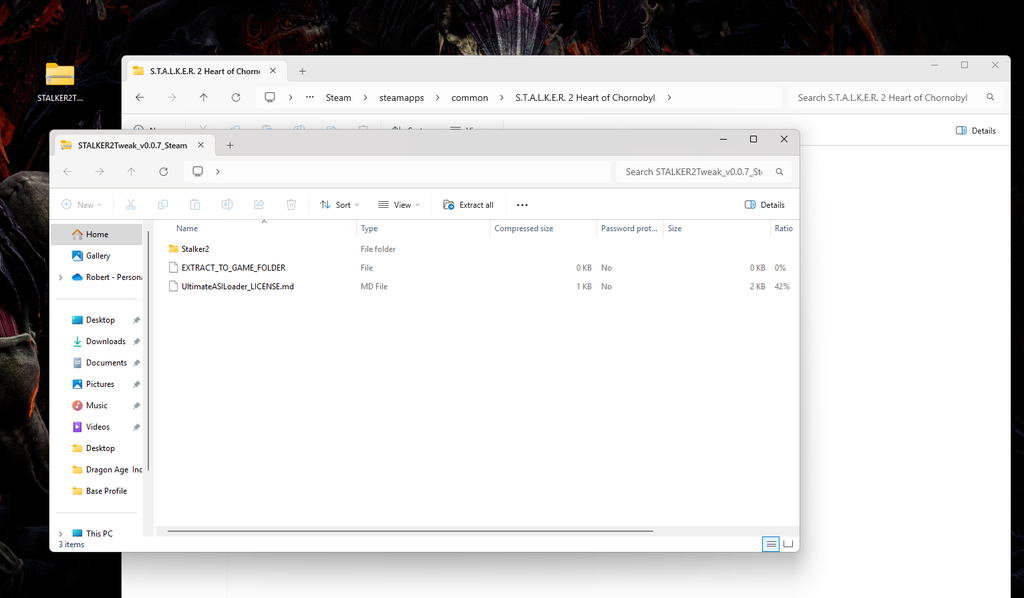Go up in S.T.A.L.K.E.R. 2 window
Image resolution: width=1024 pixels, height=598 pixels.
click(x=204, y=97)
